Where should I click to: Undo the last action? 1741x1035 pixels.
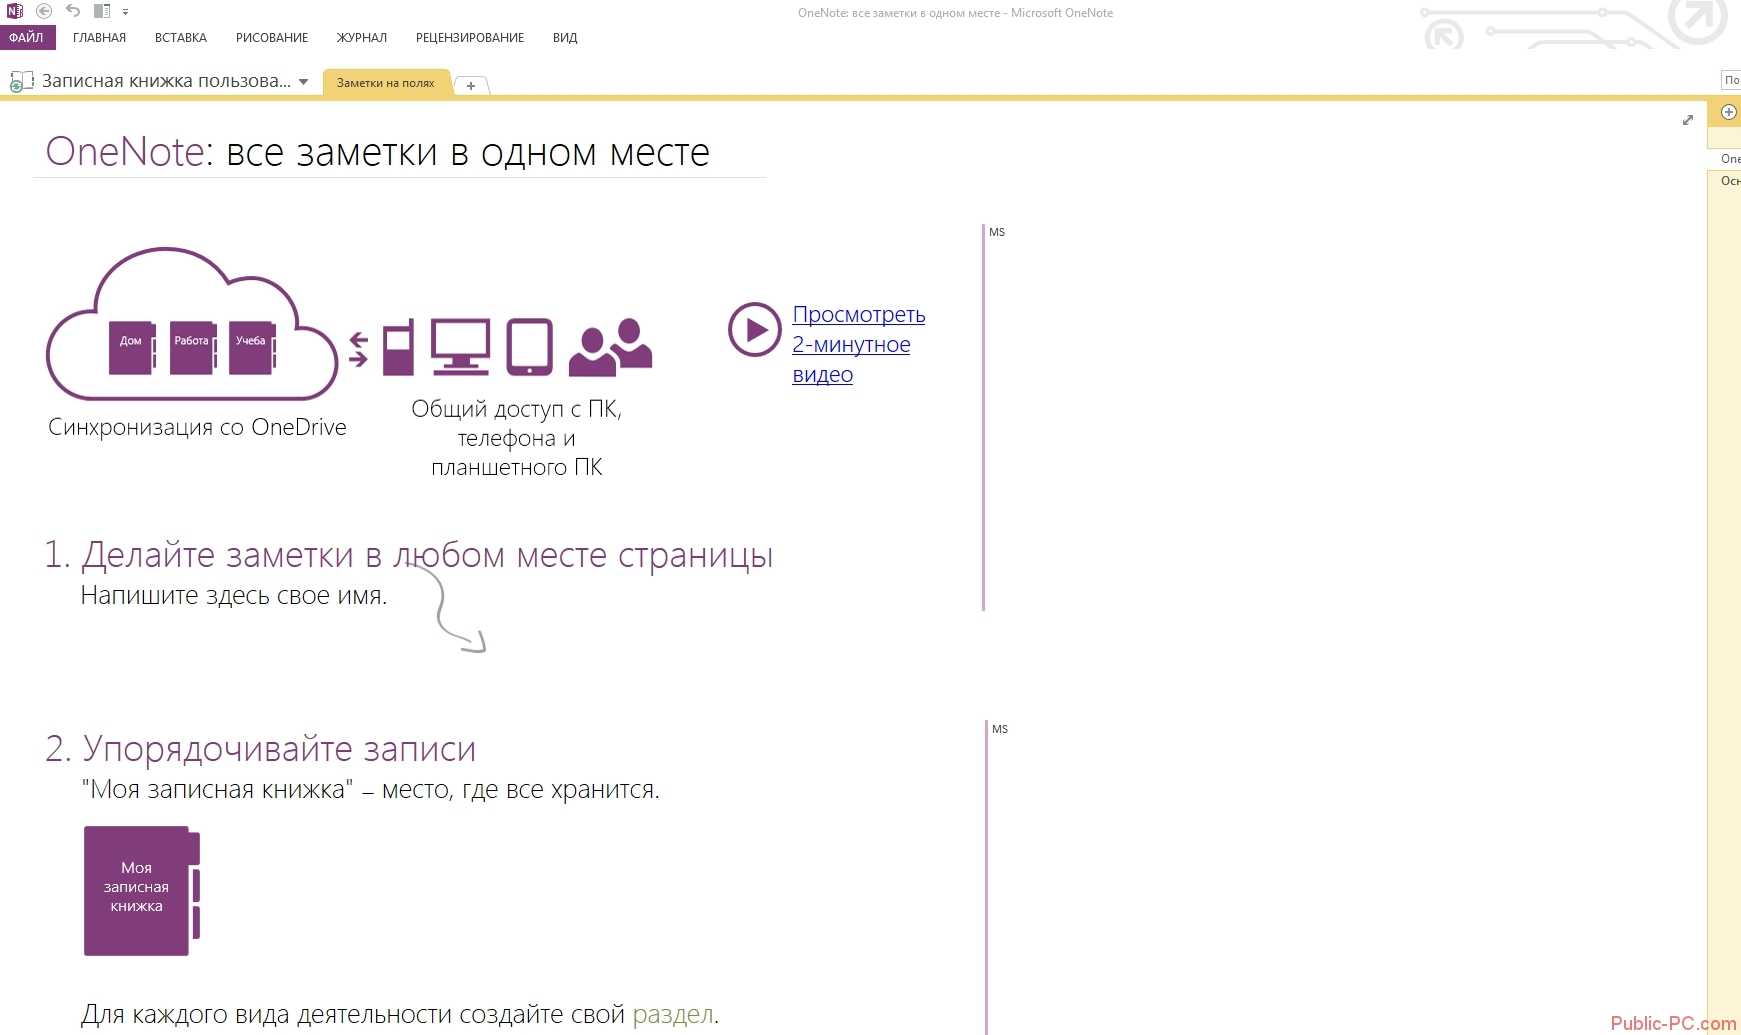(x=73, y=11)
